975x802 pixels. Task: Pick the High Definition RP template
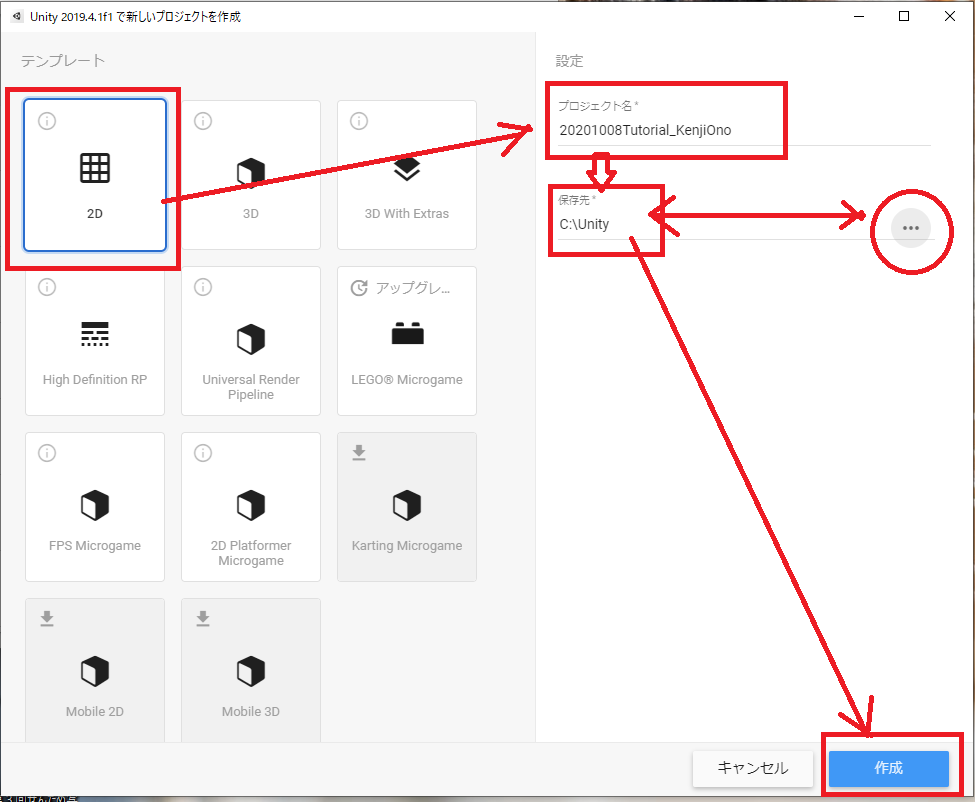[95, 341]
